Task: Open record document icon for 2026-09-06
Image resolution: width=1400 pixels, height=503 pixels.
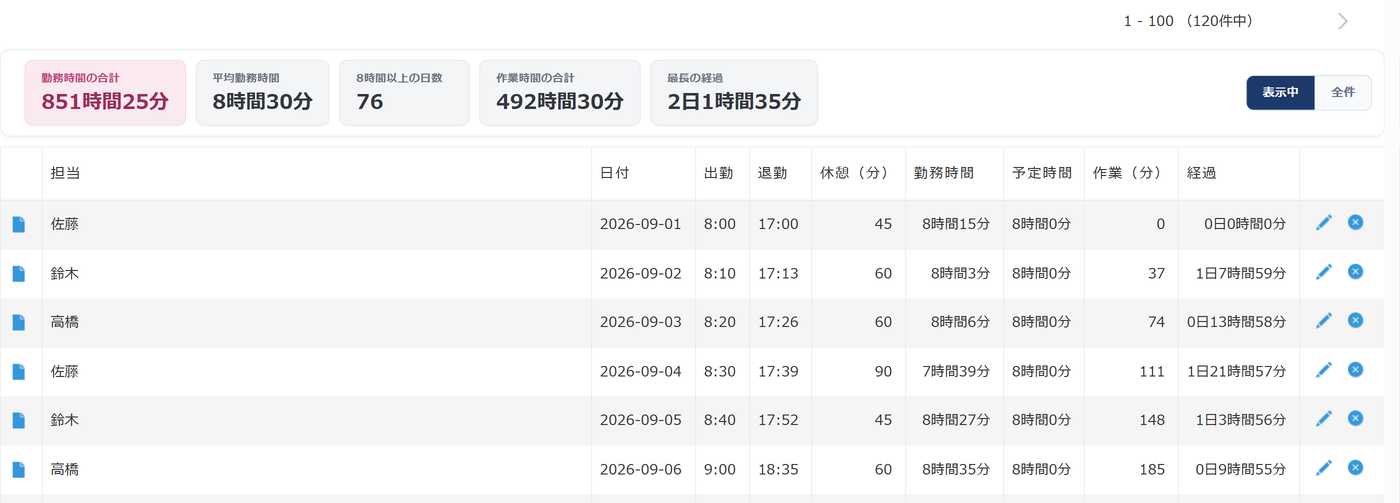Action: [18, 469]
